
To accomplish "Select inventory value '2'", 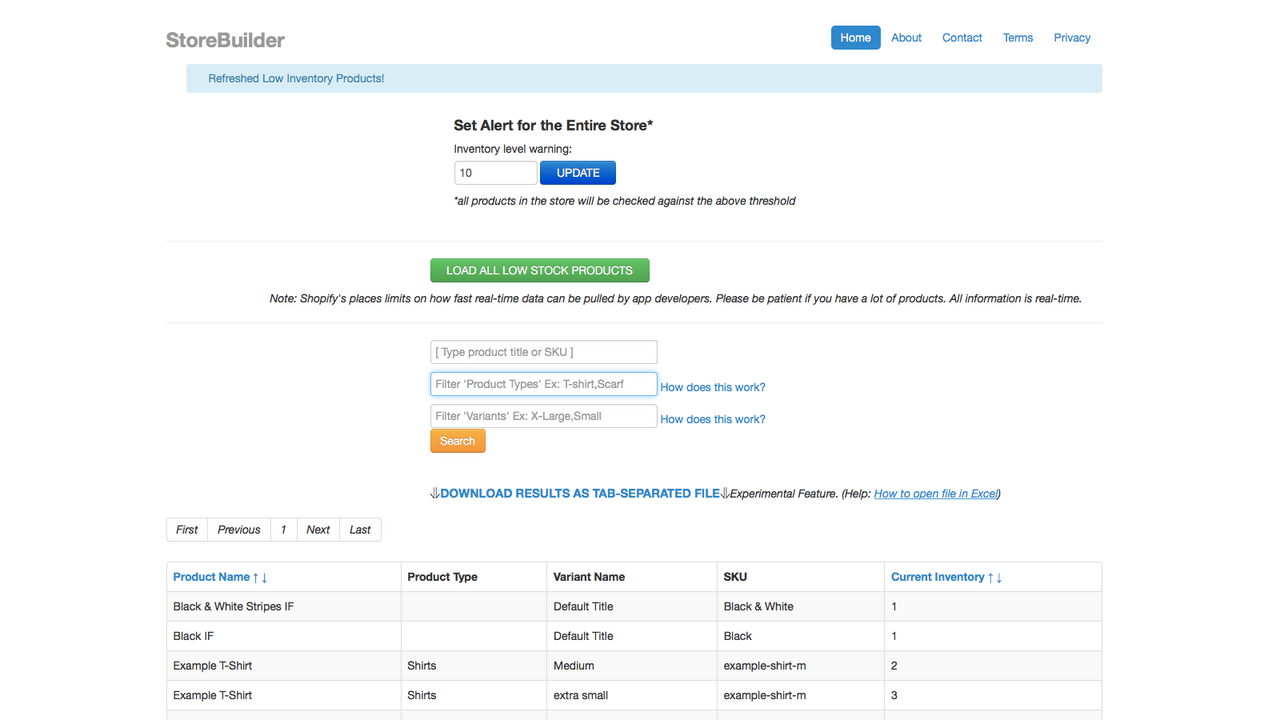I will pyautogui.click(x=894, y=666).
